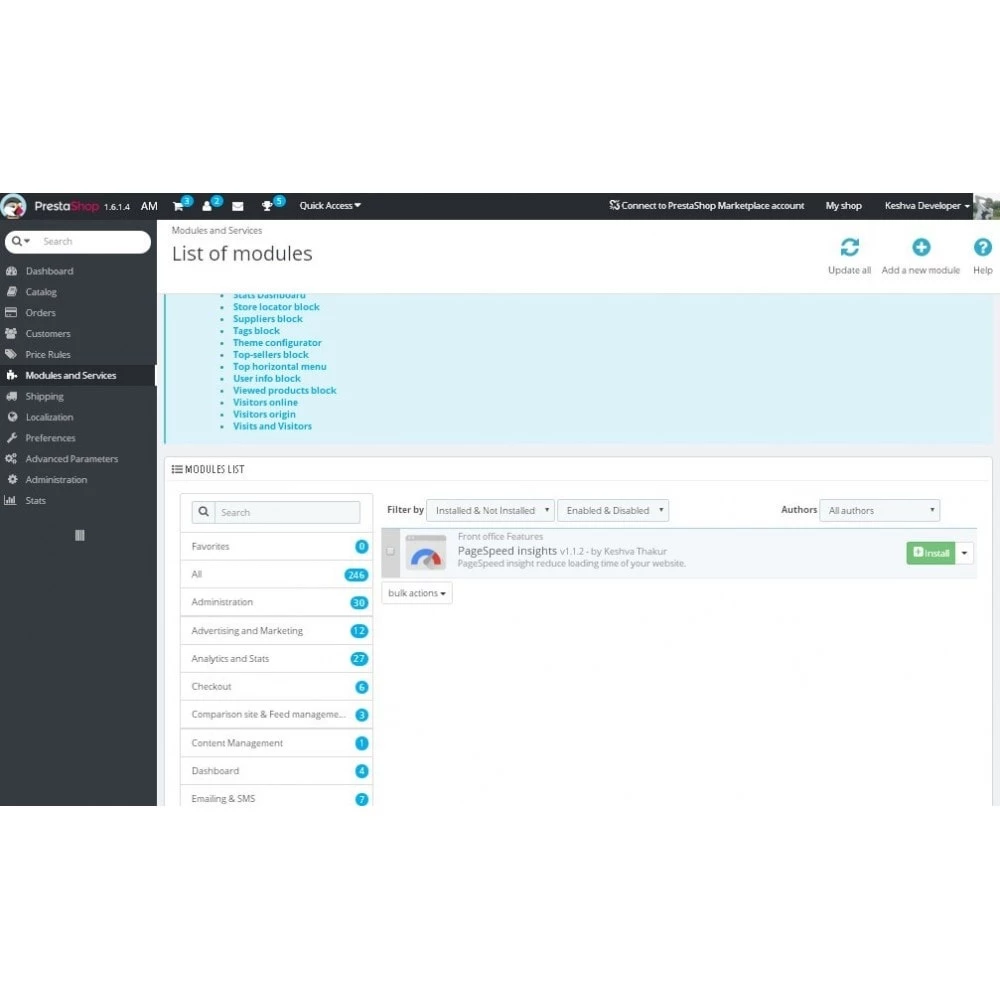Select the Content Management category
1000x1000 pixels.
[x=276, y=743]
